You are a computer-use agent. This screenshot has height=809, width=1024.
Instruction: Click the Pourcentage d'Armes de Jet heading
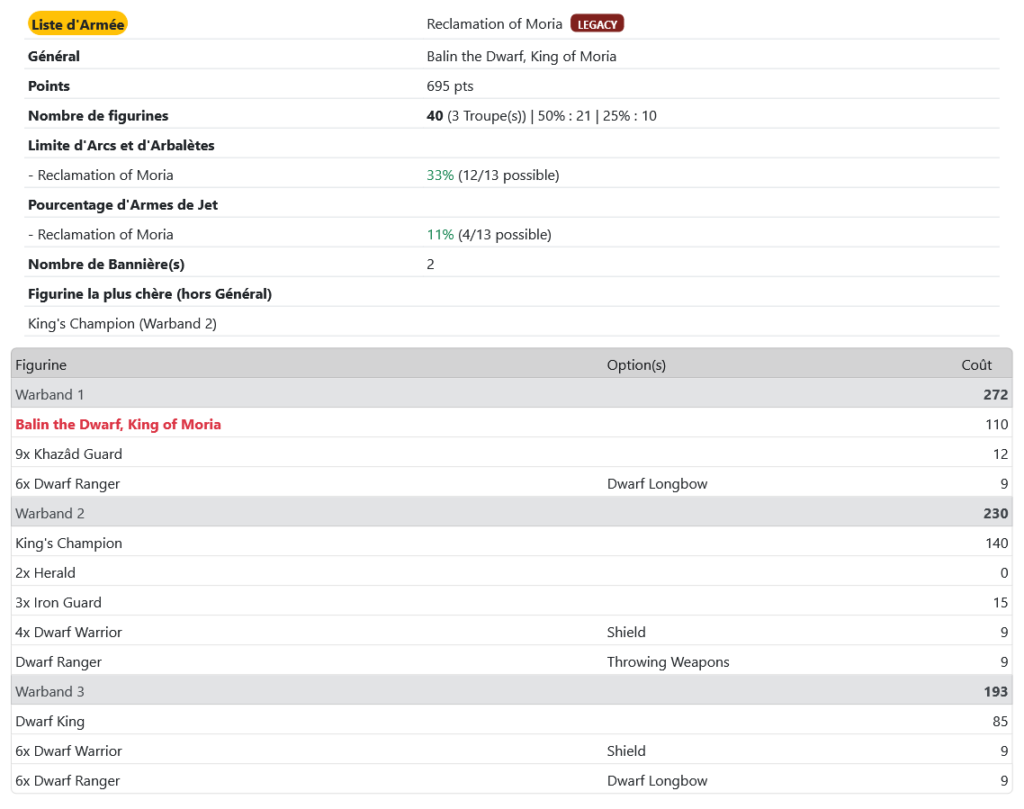123,205
